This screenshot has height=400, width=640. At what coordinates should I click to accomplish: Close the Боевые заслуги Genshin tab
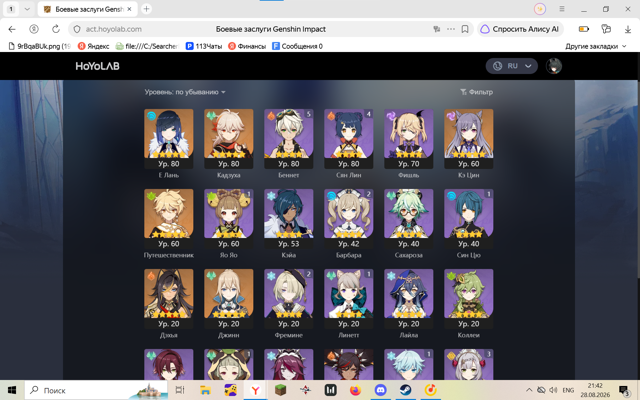point(130,9)
